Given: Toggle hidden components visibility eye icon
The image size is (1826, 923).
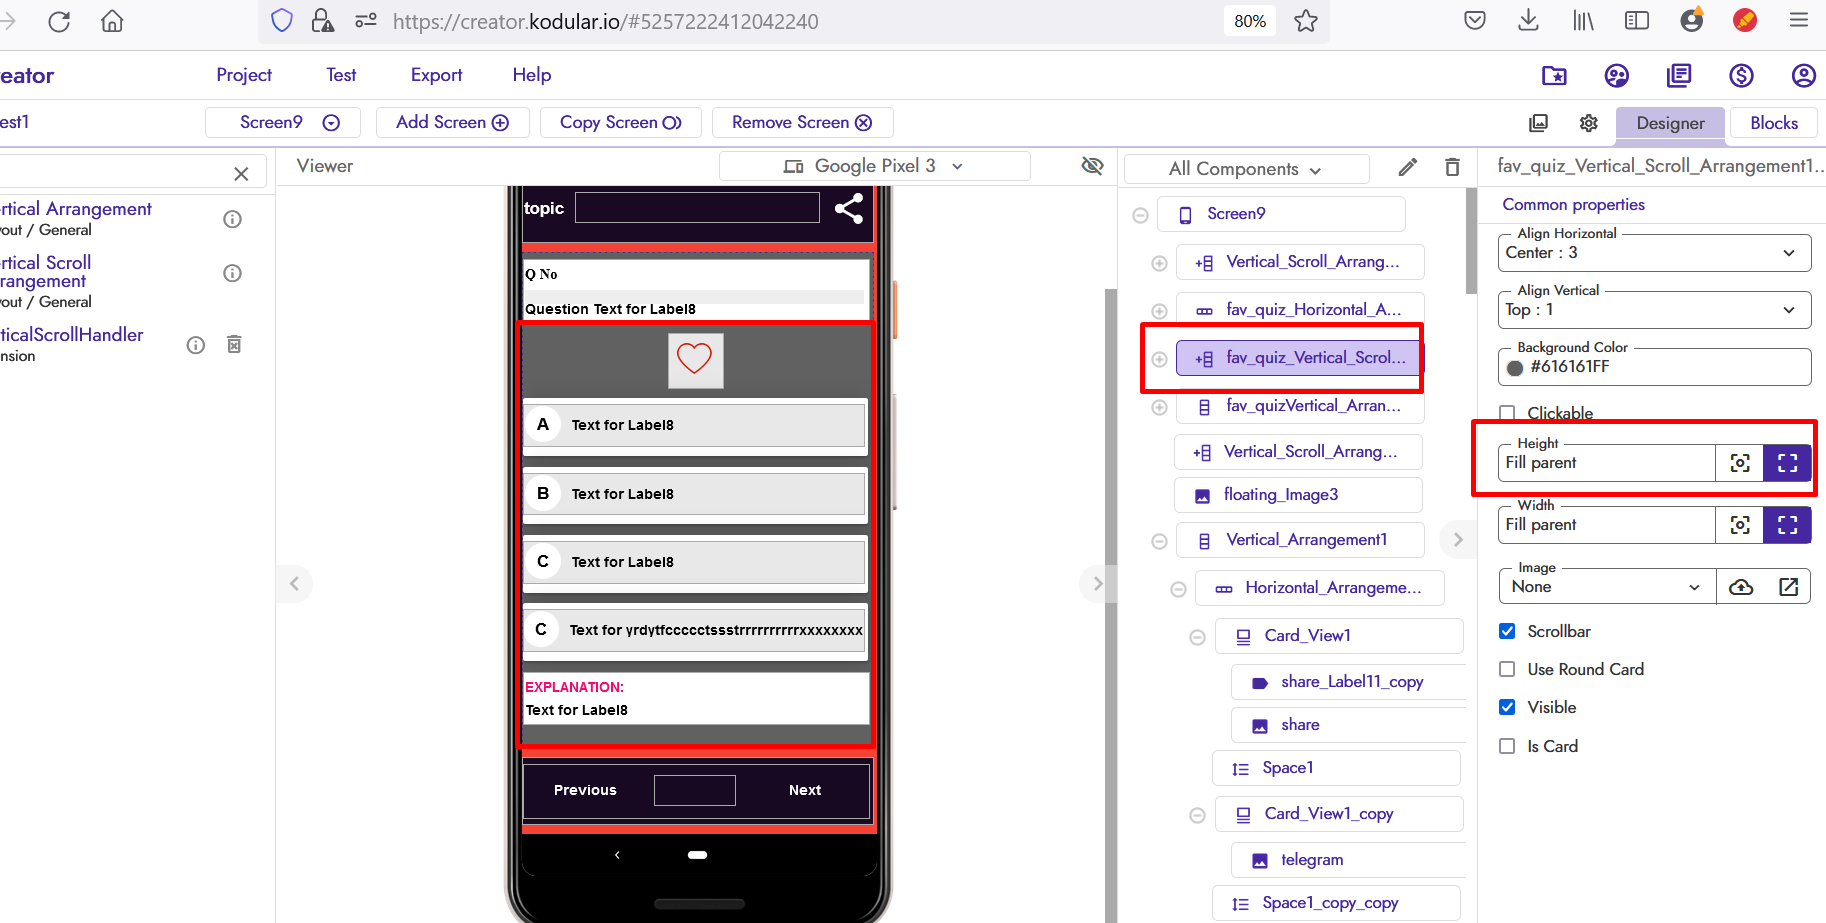Looking at the screenshot, I should pyautogui.click(x=1092, y=166).
